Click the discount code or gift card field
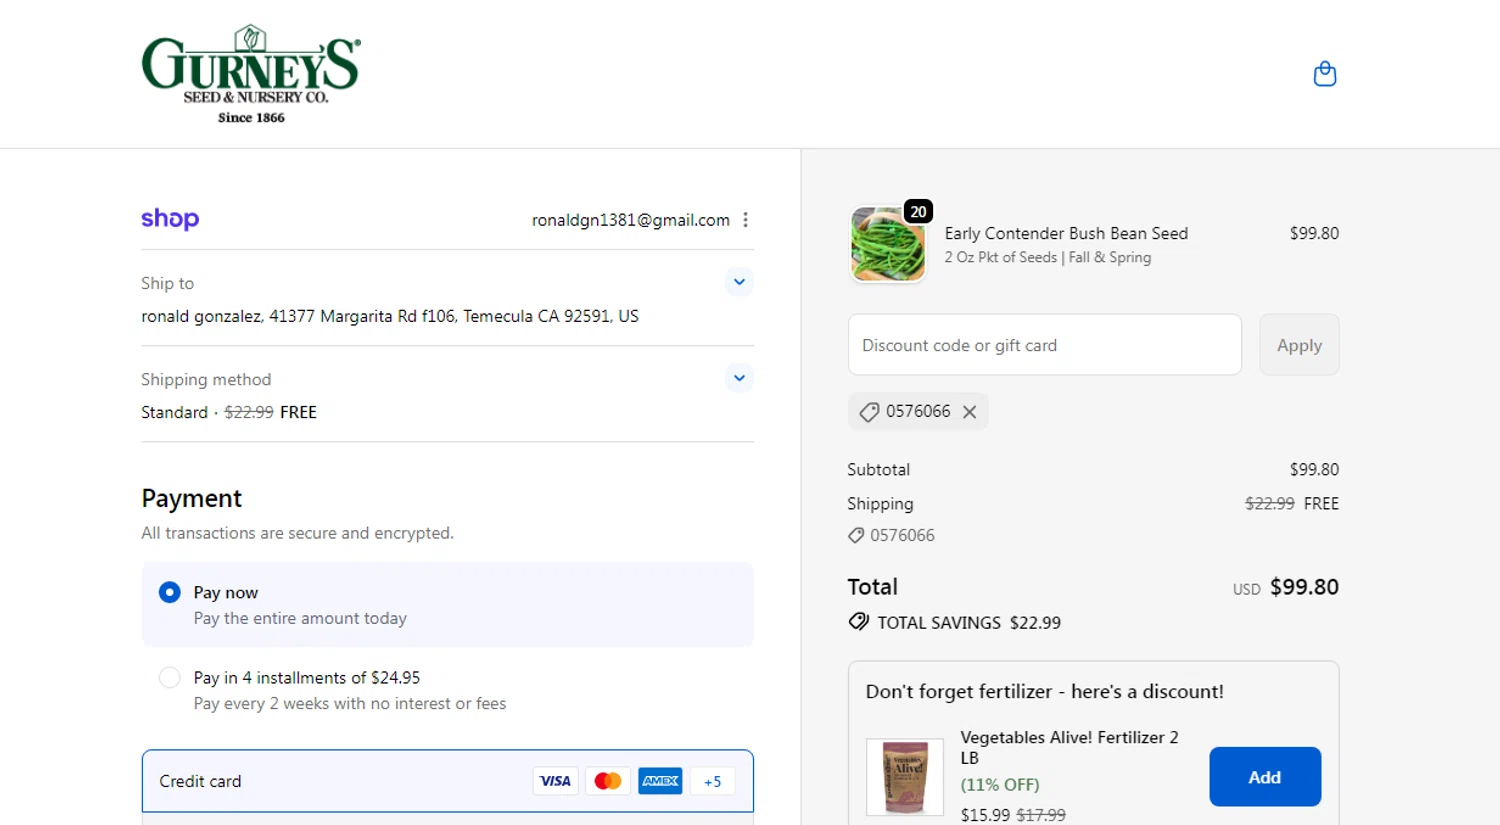The height and width of the screenshot is (825, 1500). (1044, 345)
